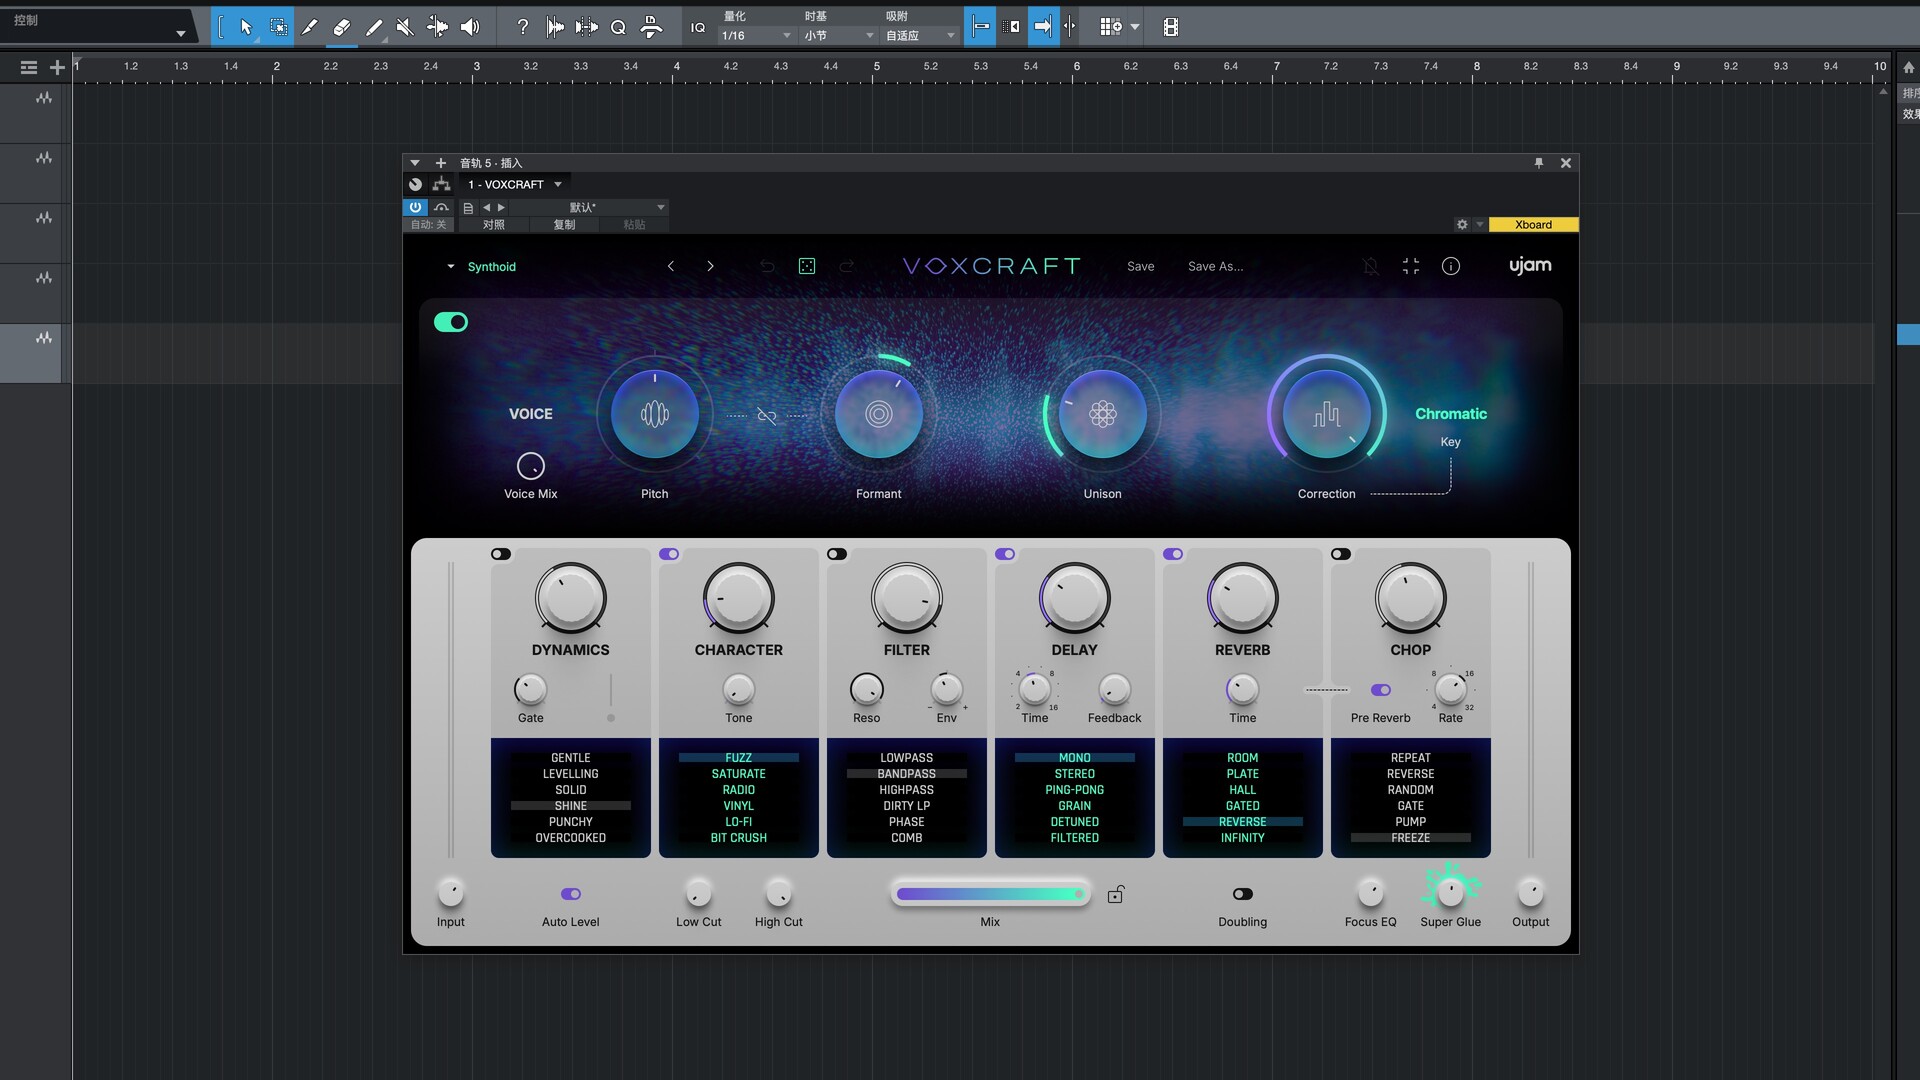Select the Listen tool speaker icon
This screenshot has height=1080, width=1920.
pos(470,27)
